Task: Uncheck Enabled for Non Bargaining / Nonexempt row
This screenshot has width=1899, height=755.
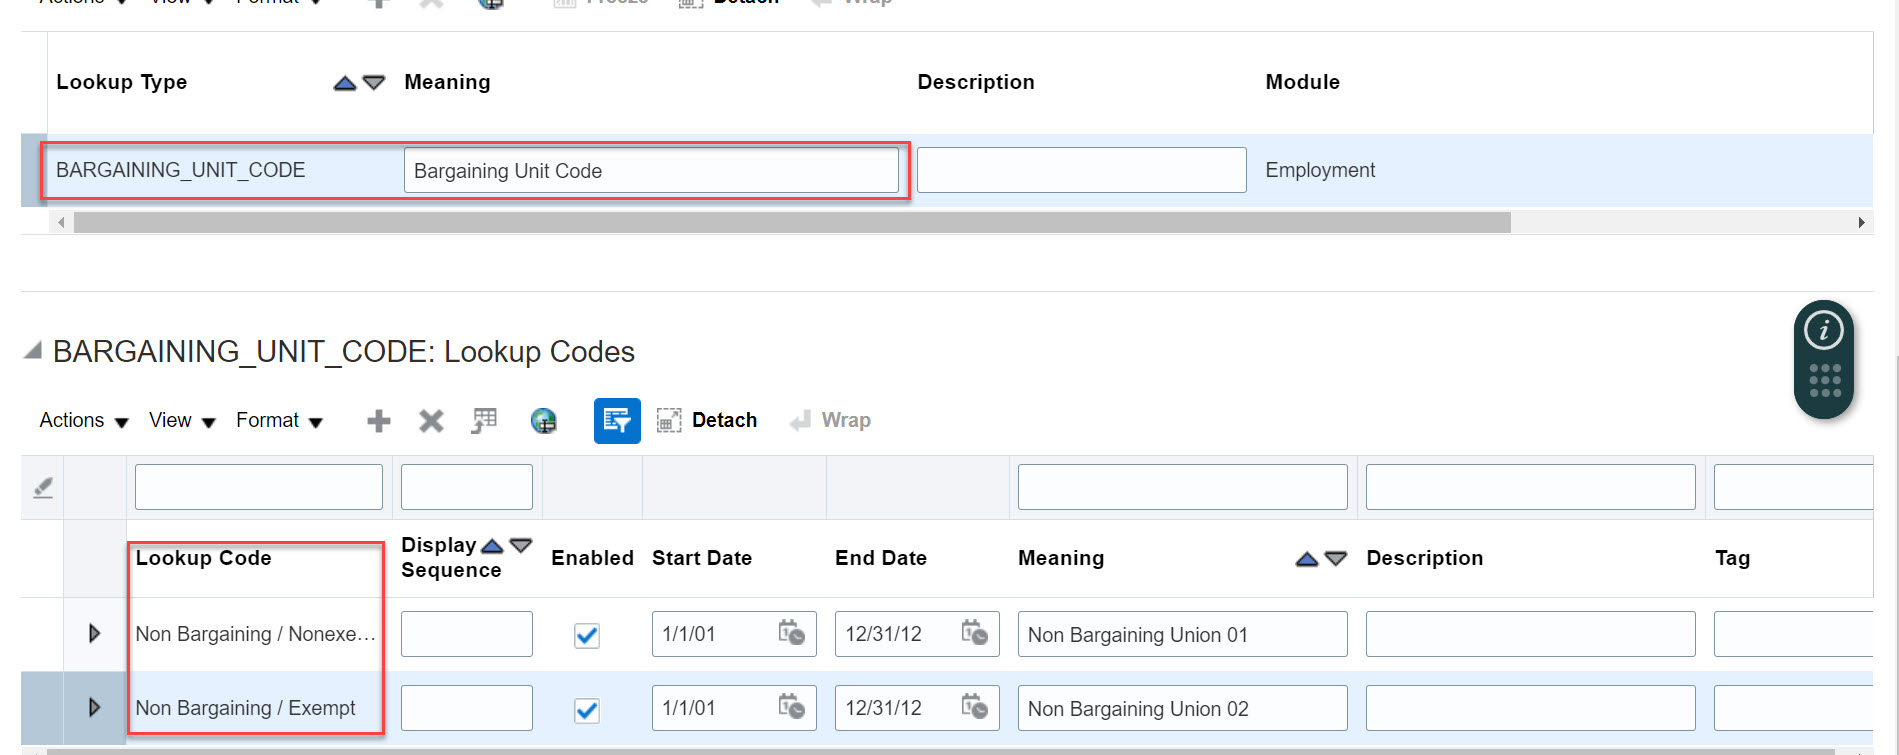Action: 587,635
